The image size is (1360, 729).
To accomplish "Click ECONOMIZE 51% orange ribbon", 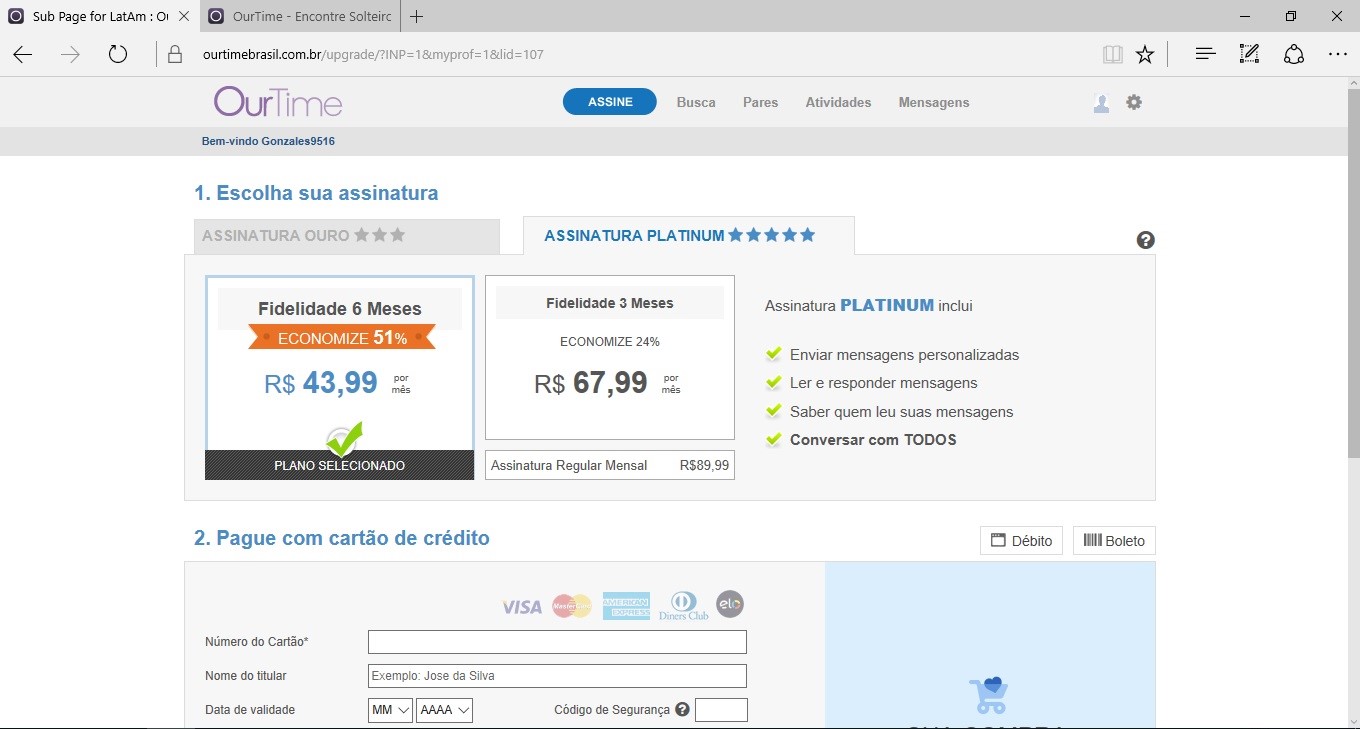I will [342, 338].
